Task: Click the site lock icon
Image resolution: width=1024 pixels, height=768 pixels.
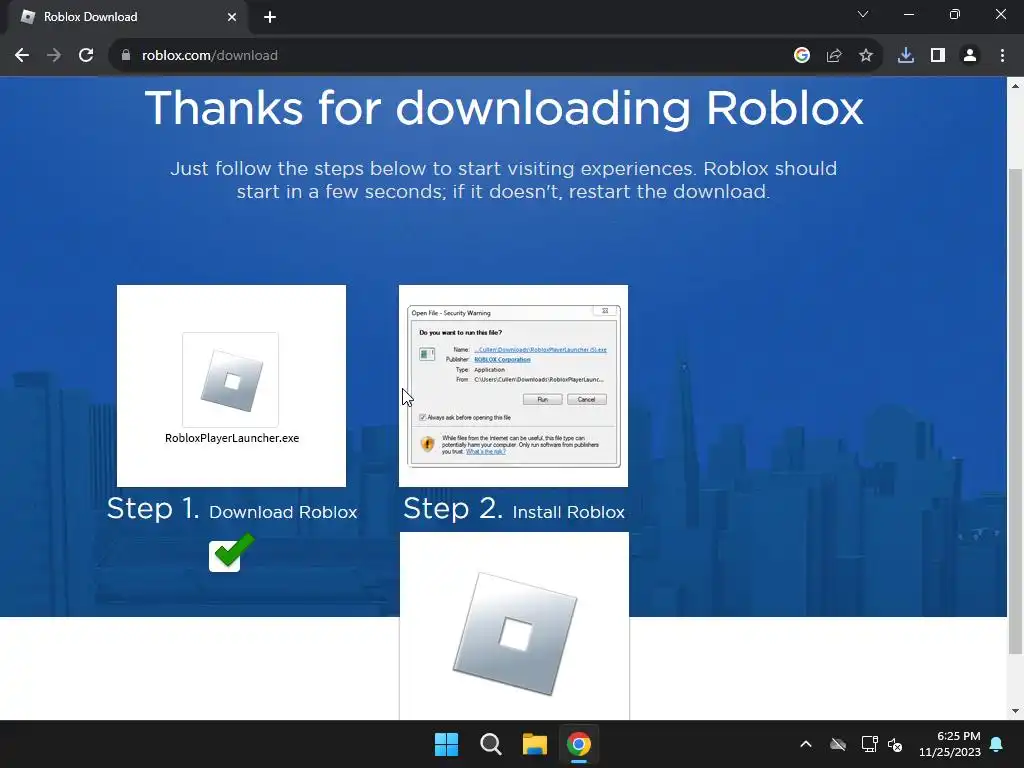Action: [126, 56]
